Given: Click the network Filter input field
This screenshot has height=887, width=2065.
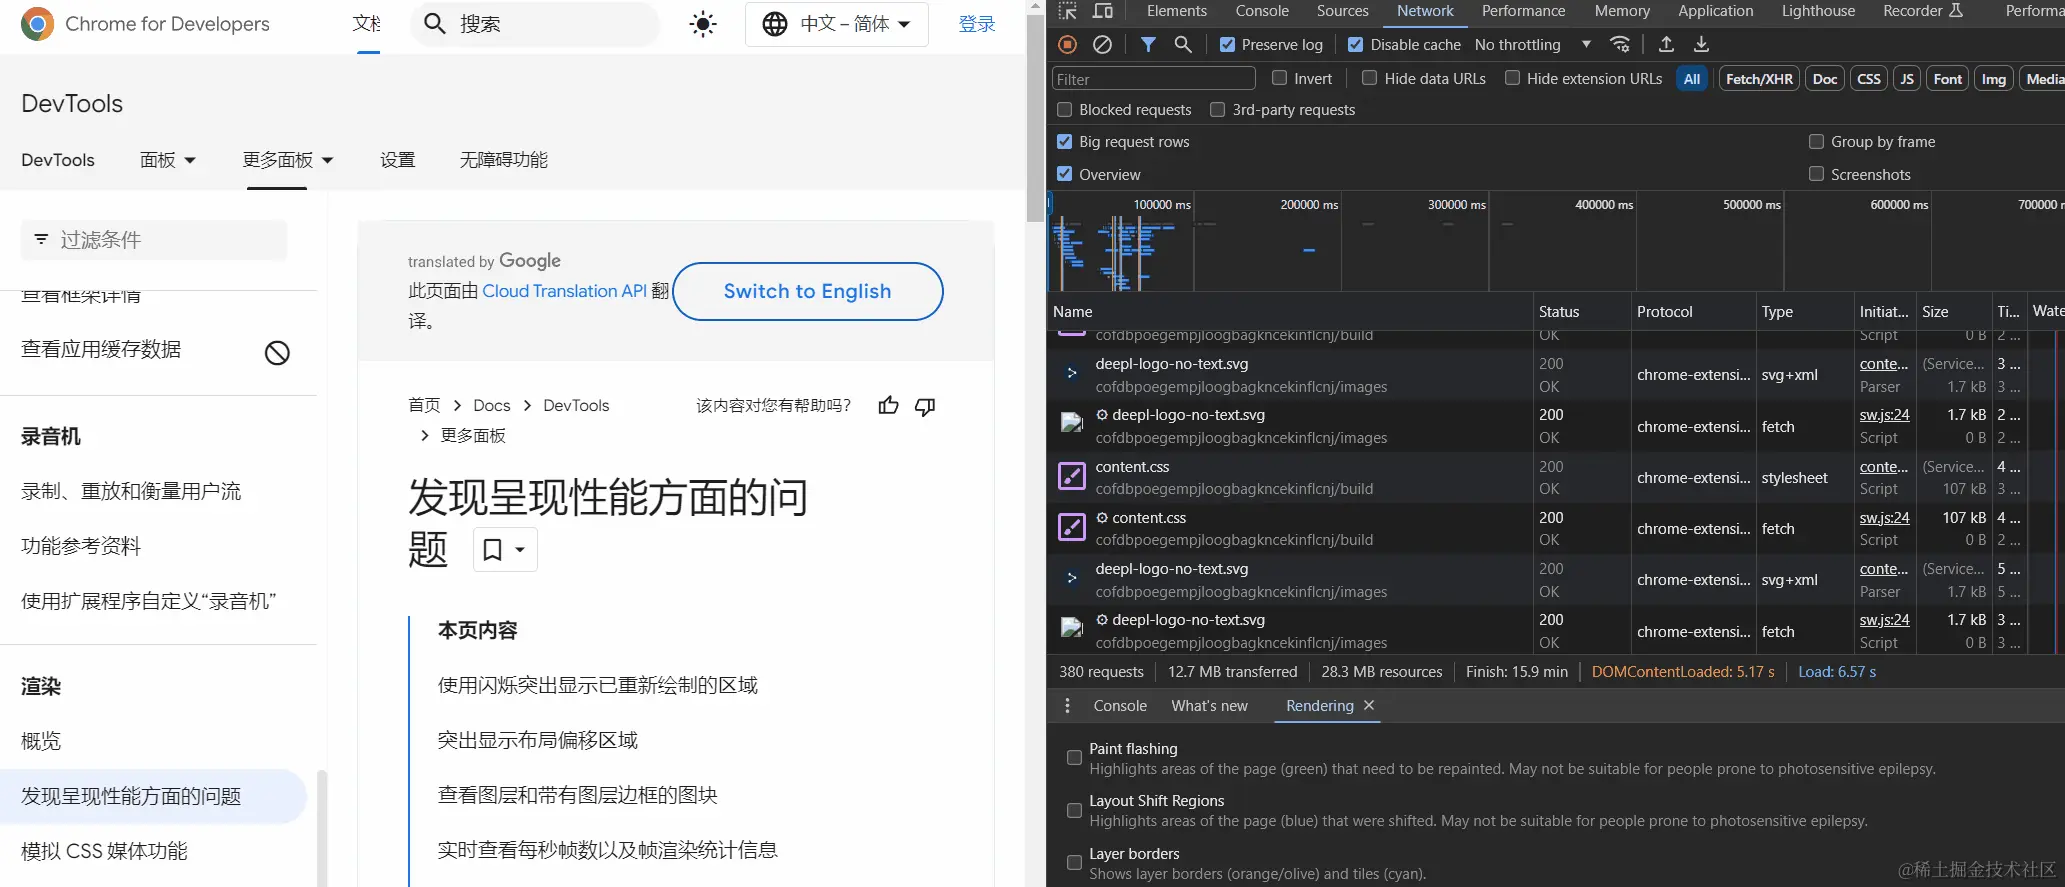Looking at the screenshot, I should [x=1153, y=79].
